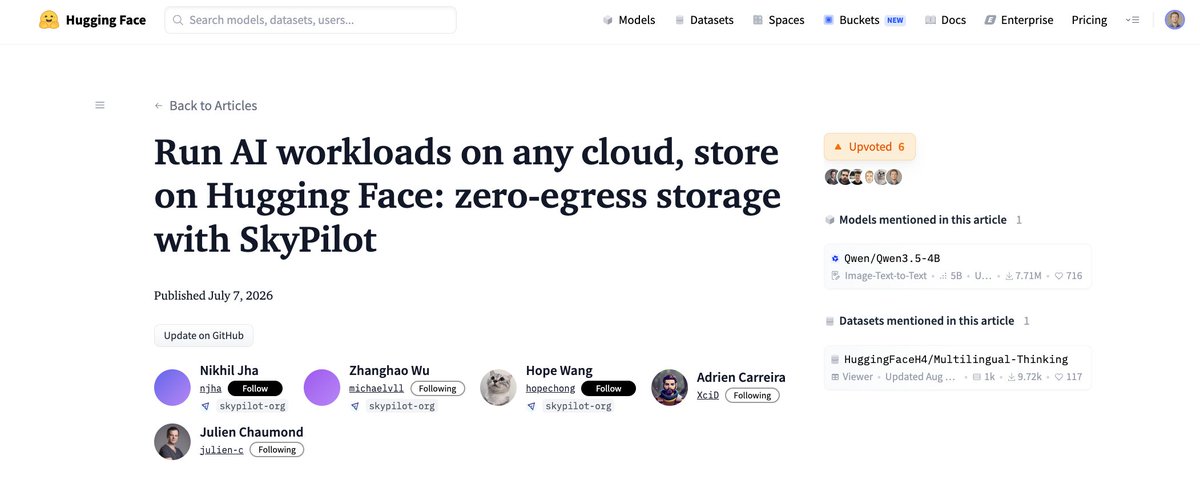This screenshot has width=1200, height=492.
Task: Click Adrien Carreira's profile picture
Action: (669, 387)
